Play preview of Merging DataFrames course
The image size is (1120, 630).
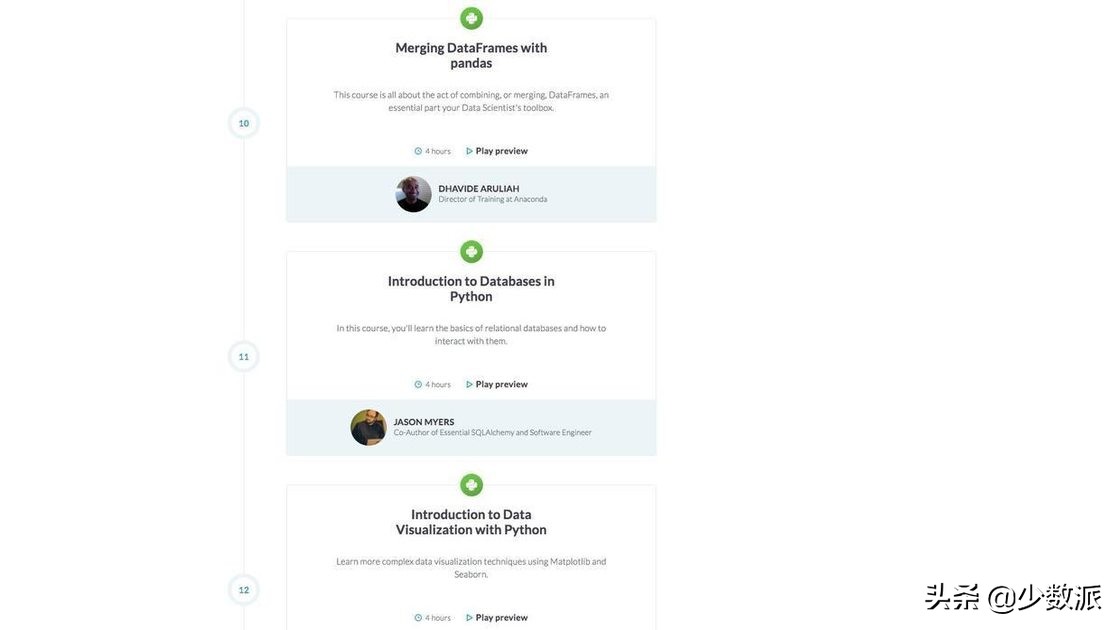501,151
